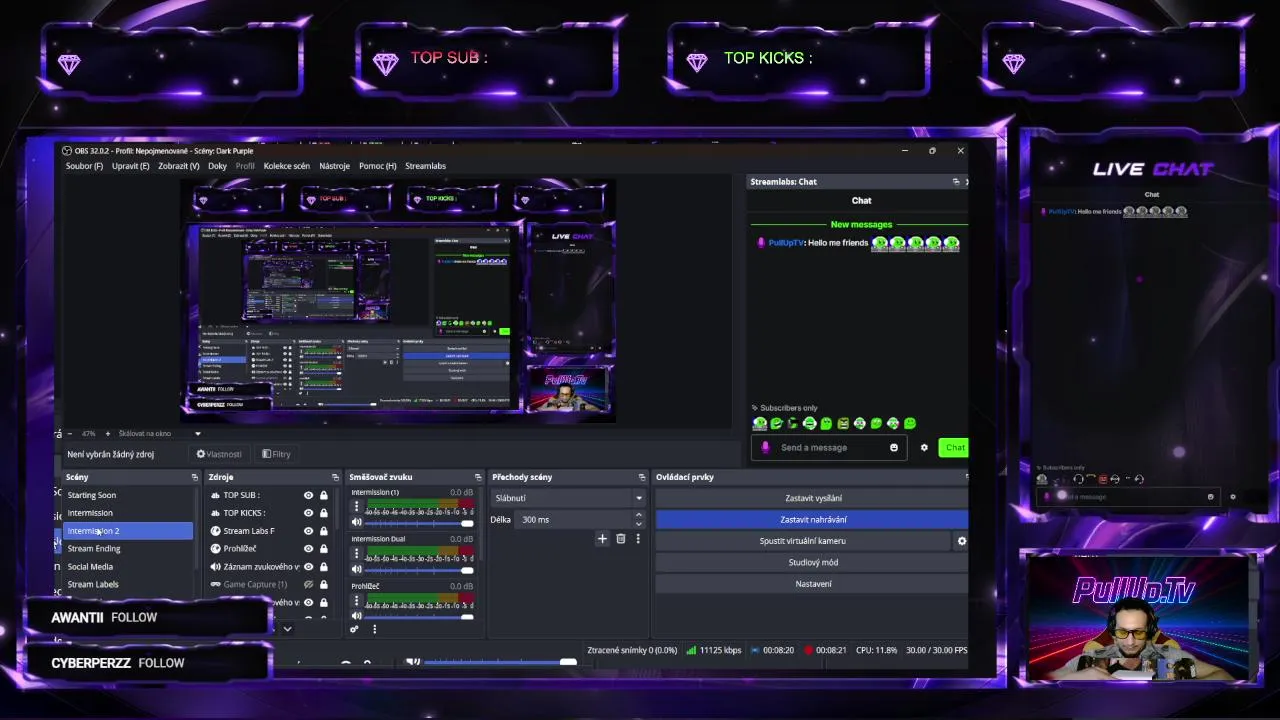Adjust the Intermission Dual volume slider
Screen dimensions: 1280x720
click(x=419, y=570)
